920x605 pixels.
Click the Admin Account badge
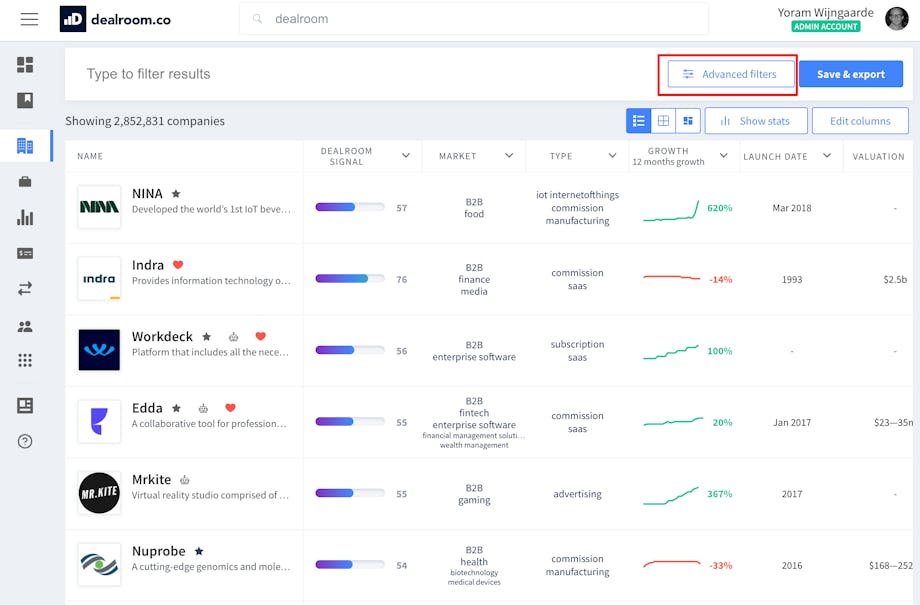tap(826, 26)
